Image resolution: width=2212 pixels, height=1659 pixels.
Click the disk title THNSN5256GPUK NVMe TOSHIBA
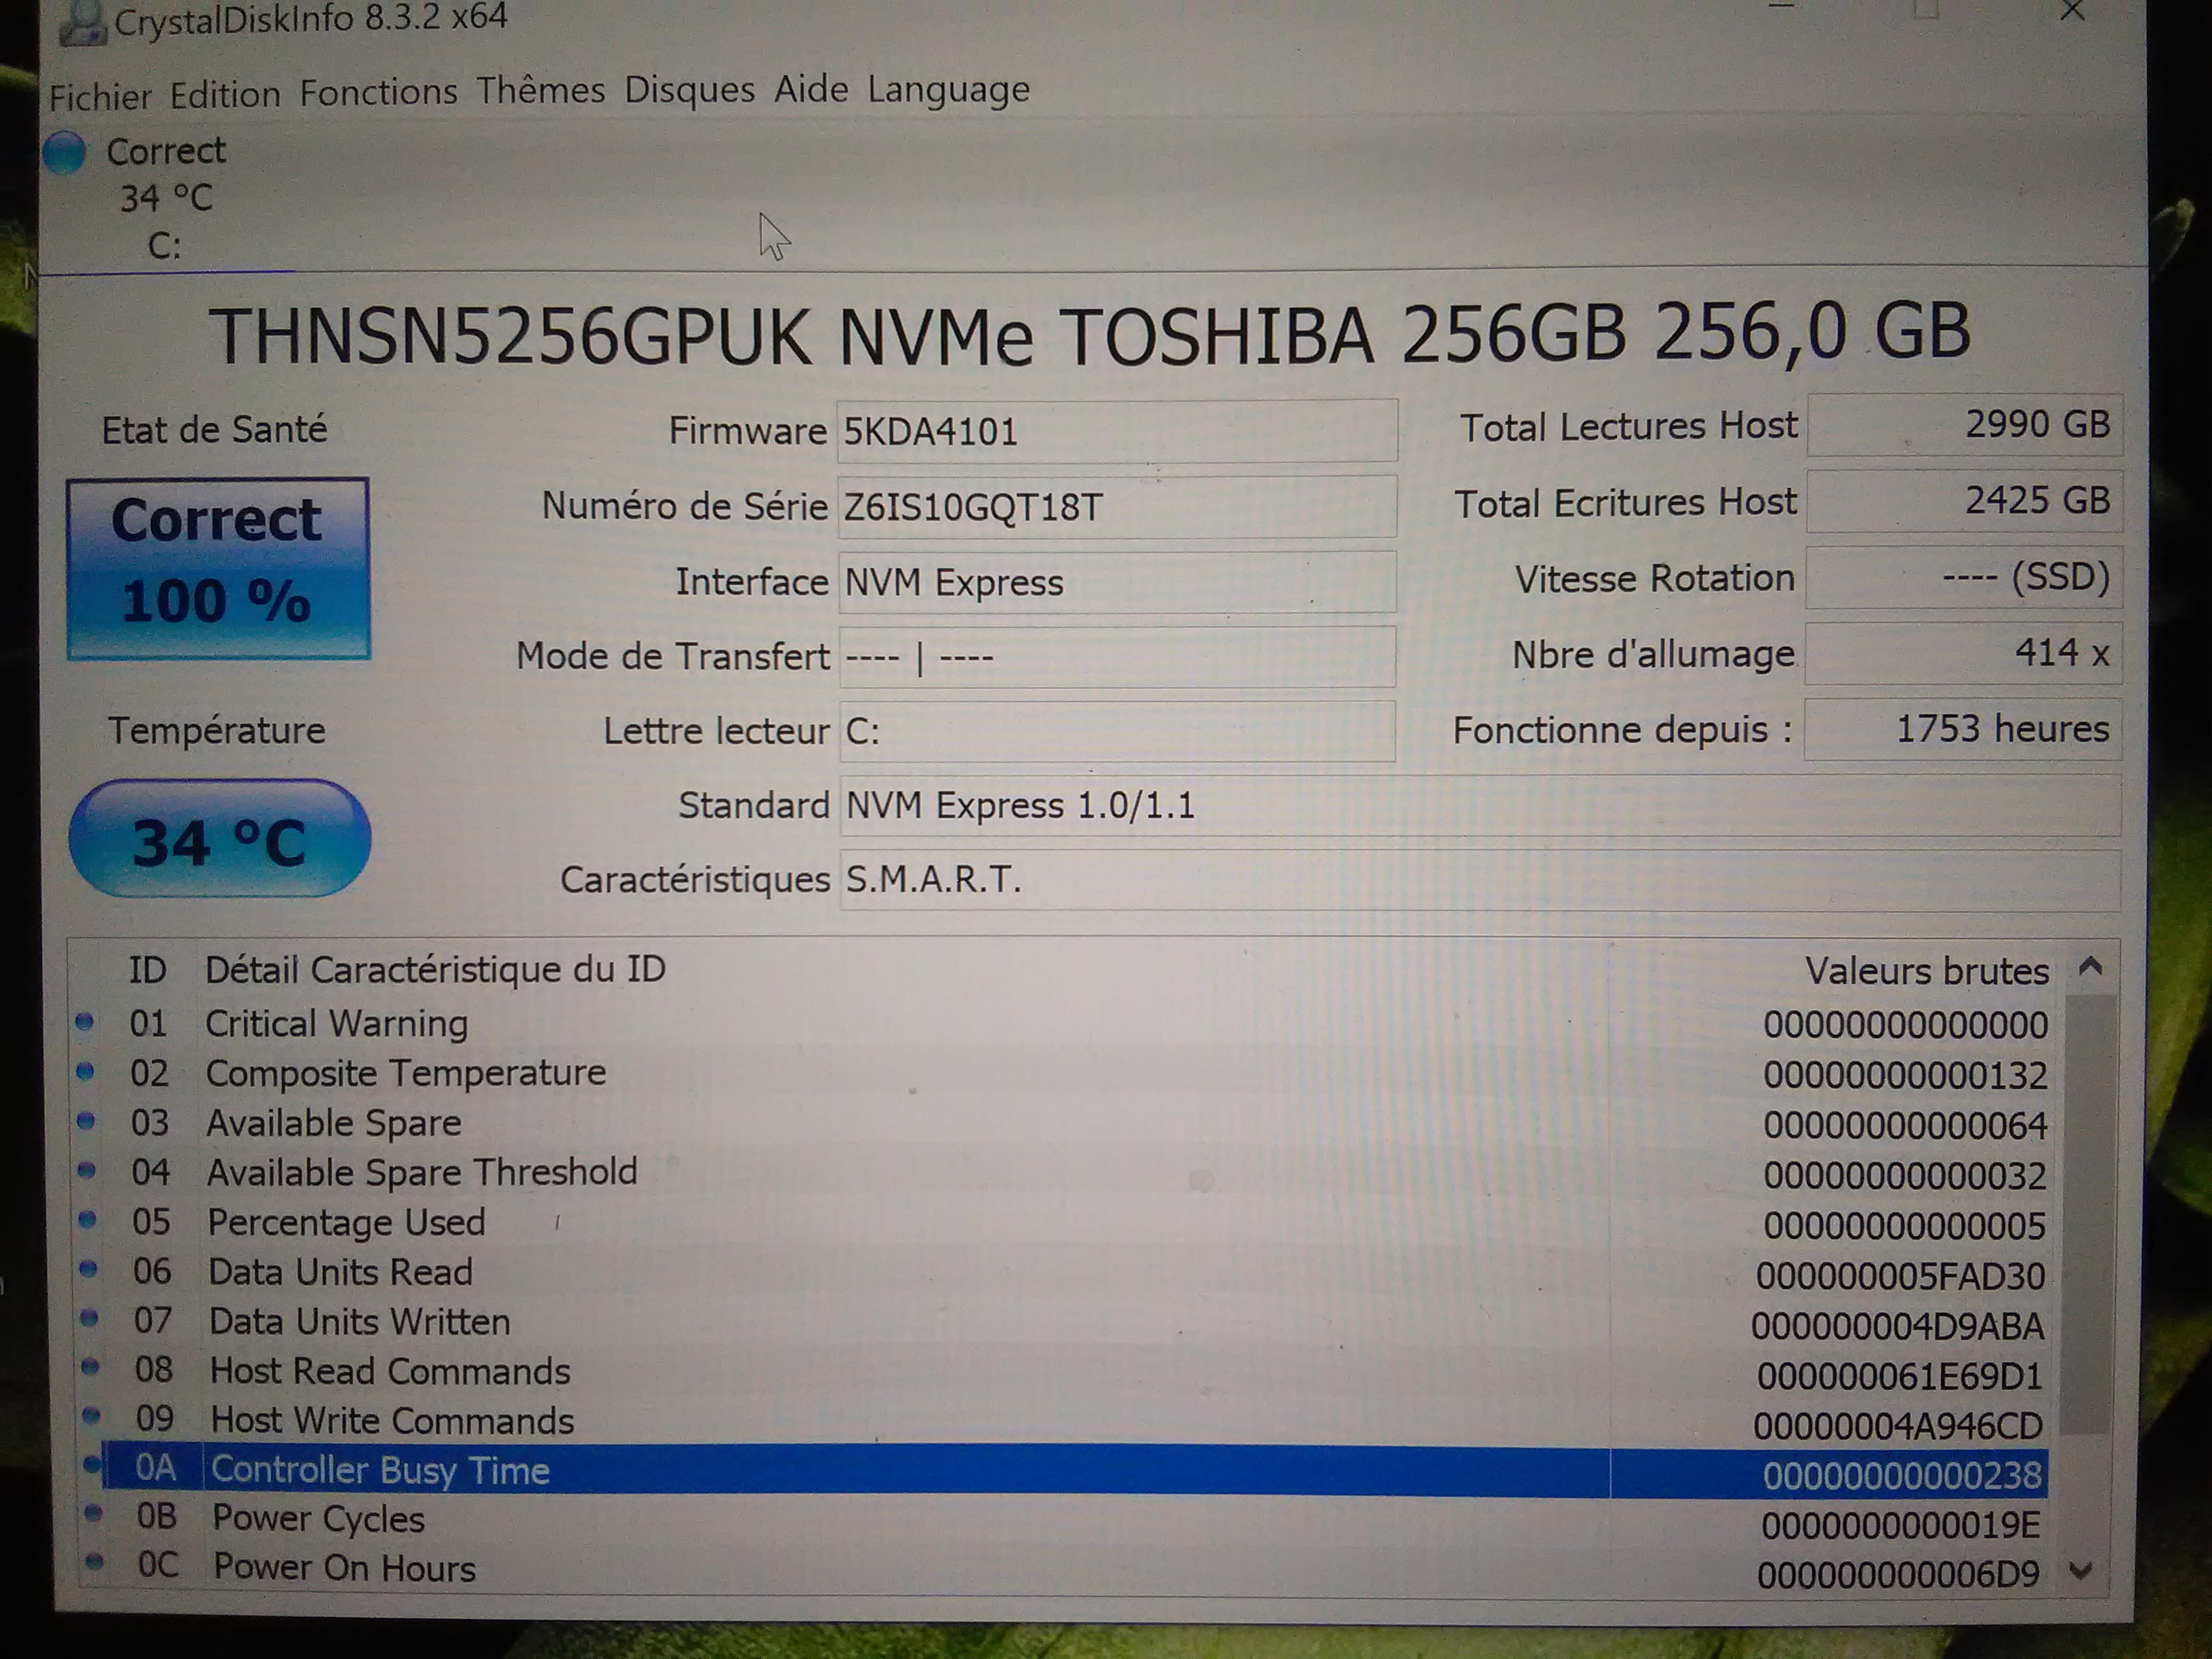[1089, 335]
